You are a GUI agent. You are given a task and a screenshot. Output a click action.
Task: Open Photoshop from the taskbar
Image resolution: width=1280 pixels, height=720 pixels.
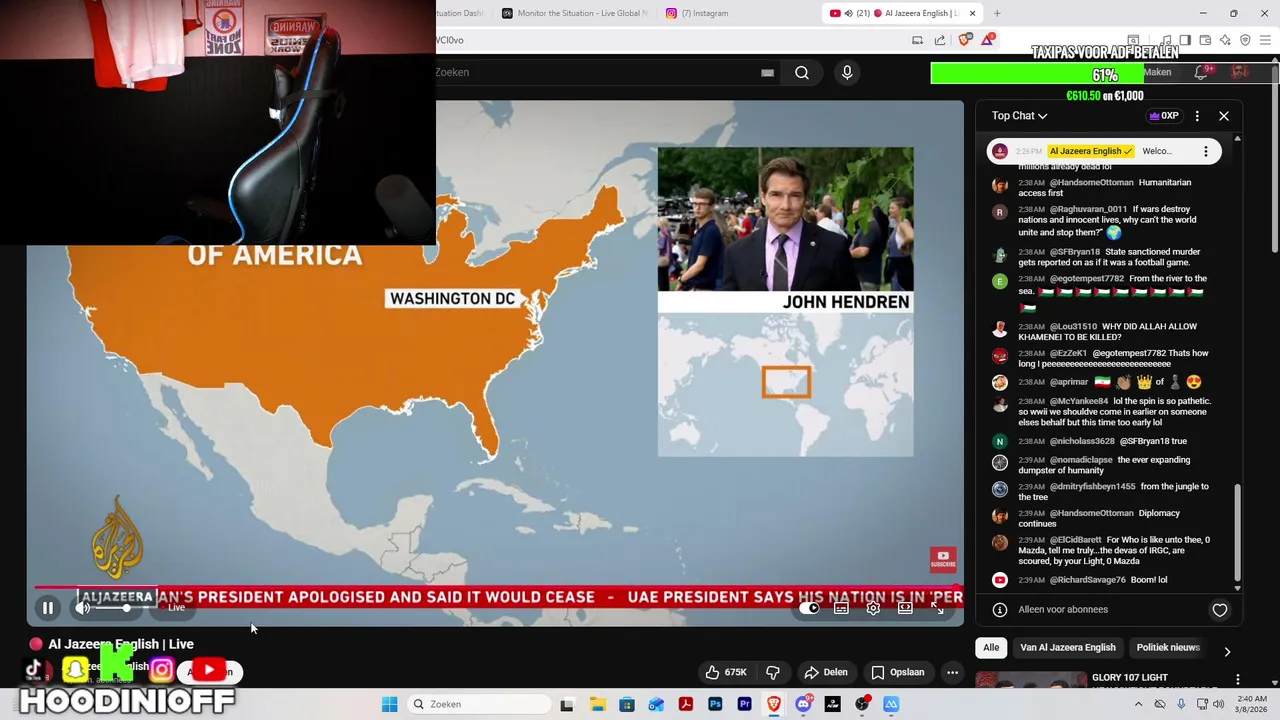tap(715, 704)
